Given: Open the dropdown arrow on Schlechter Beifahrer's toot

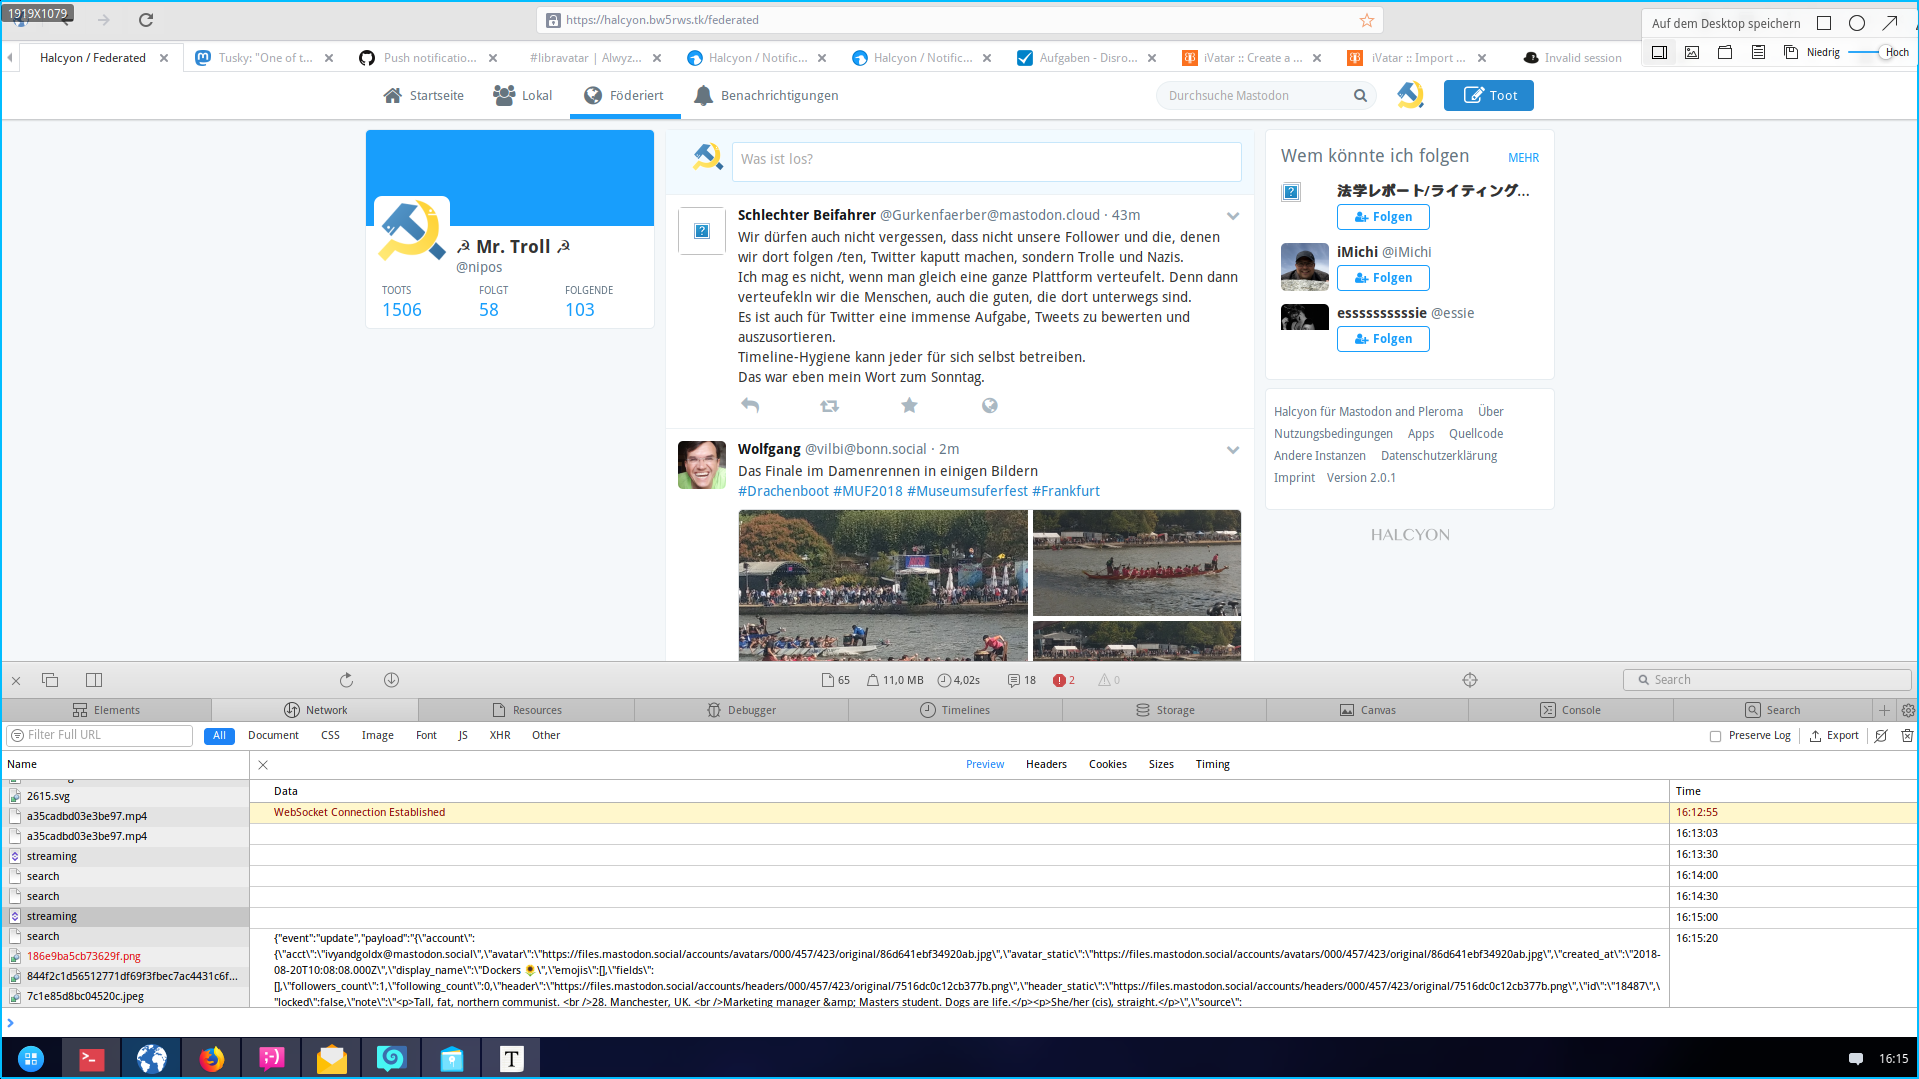Looking at the screenshot, I should click(1233, 215).
